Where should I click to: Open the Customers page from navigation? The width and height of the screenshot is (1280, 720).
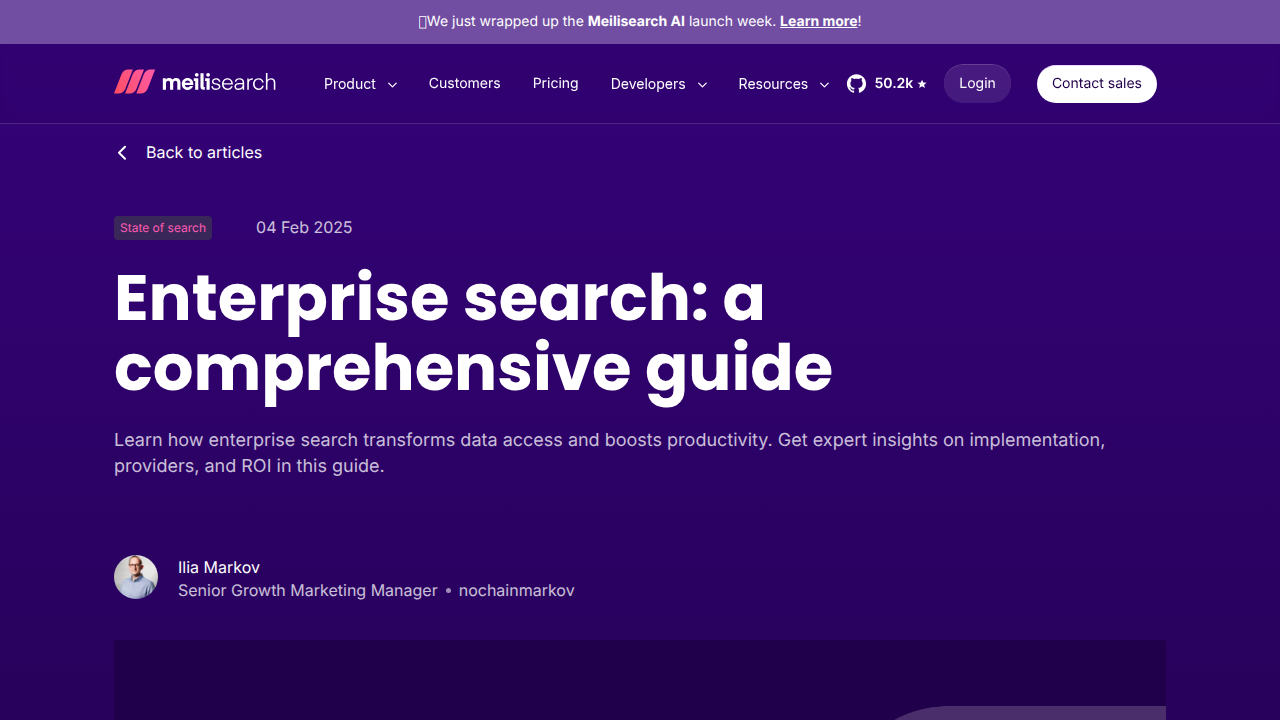[x=464, y=83]
